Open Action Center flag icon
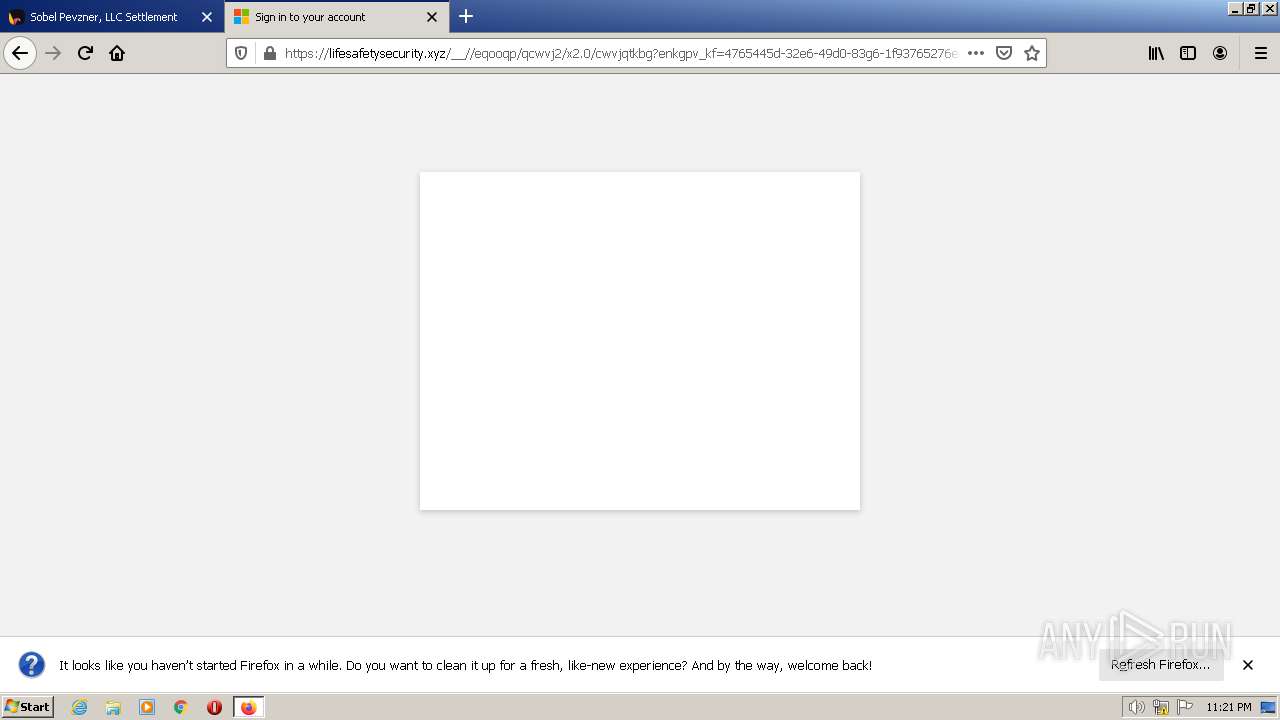 pyautogui.click(x=1185, y=707)
